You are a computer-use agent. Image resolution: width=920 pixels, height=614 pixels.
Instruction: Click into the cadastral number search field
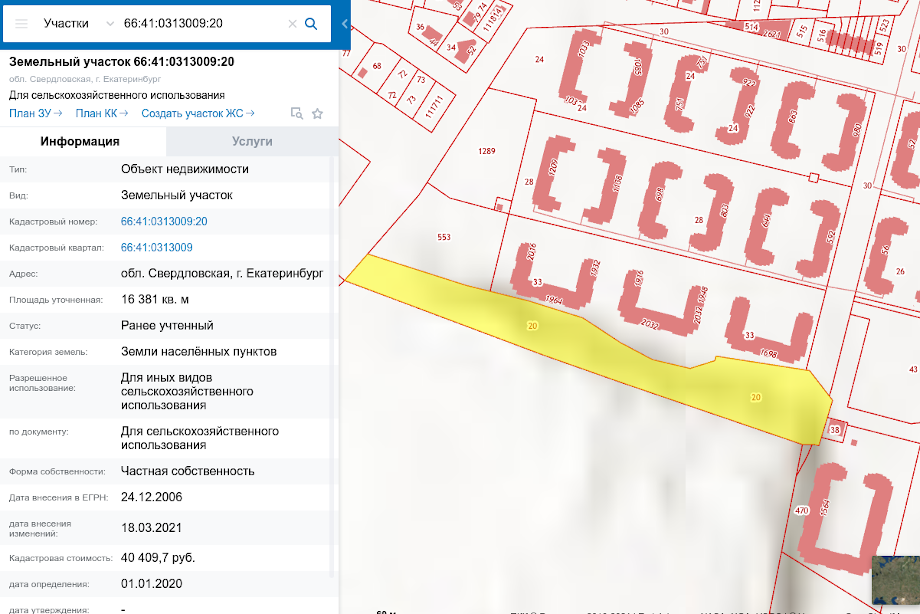pyautogui.click(x=200, y=23)
